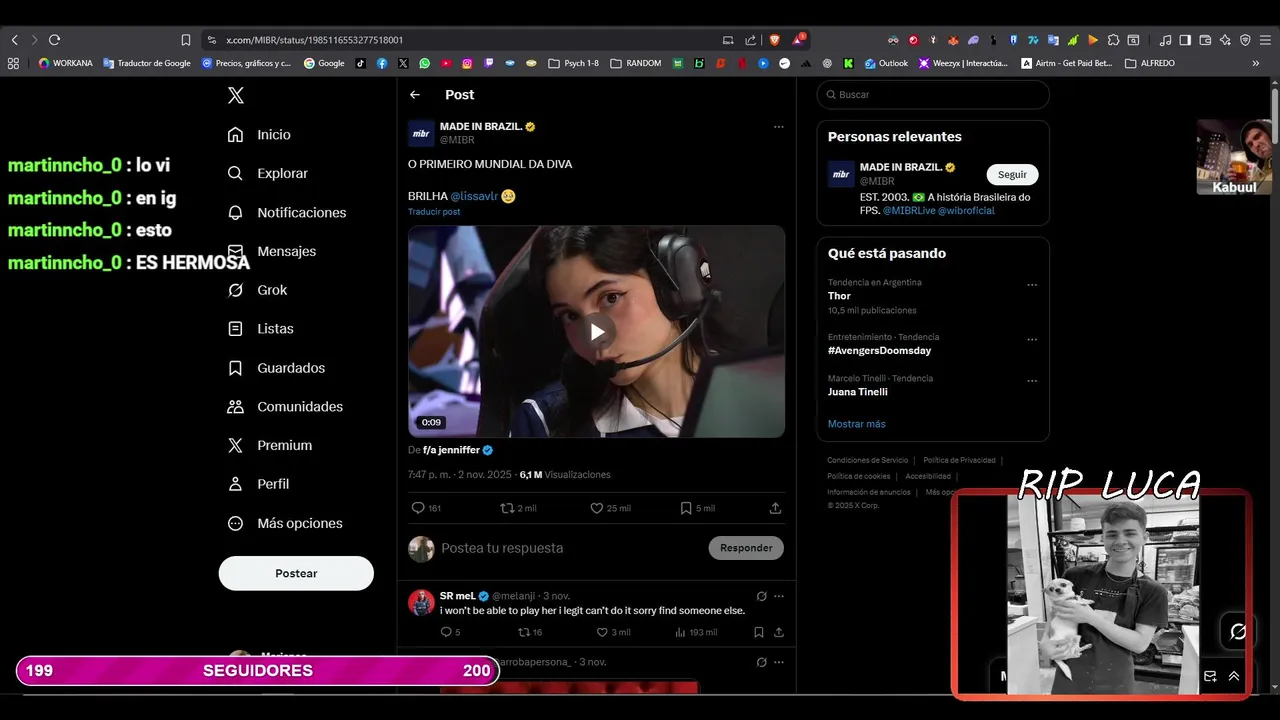Image resolution: width=1280 pixels, height=720 pixels.
Task: Bookmark SR meL's reply
Action: (759, 632)
